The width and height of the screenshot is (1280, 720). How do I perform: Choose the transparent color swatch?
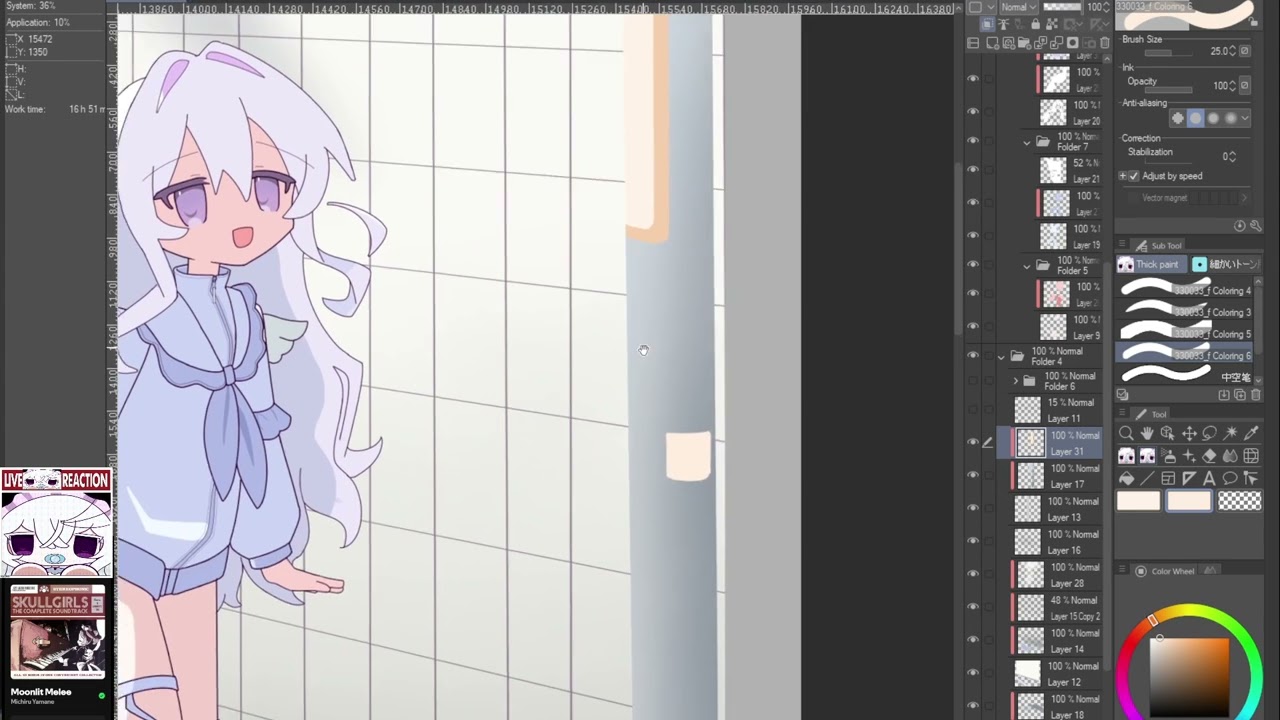(x=1240, y=501)
